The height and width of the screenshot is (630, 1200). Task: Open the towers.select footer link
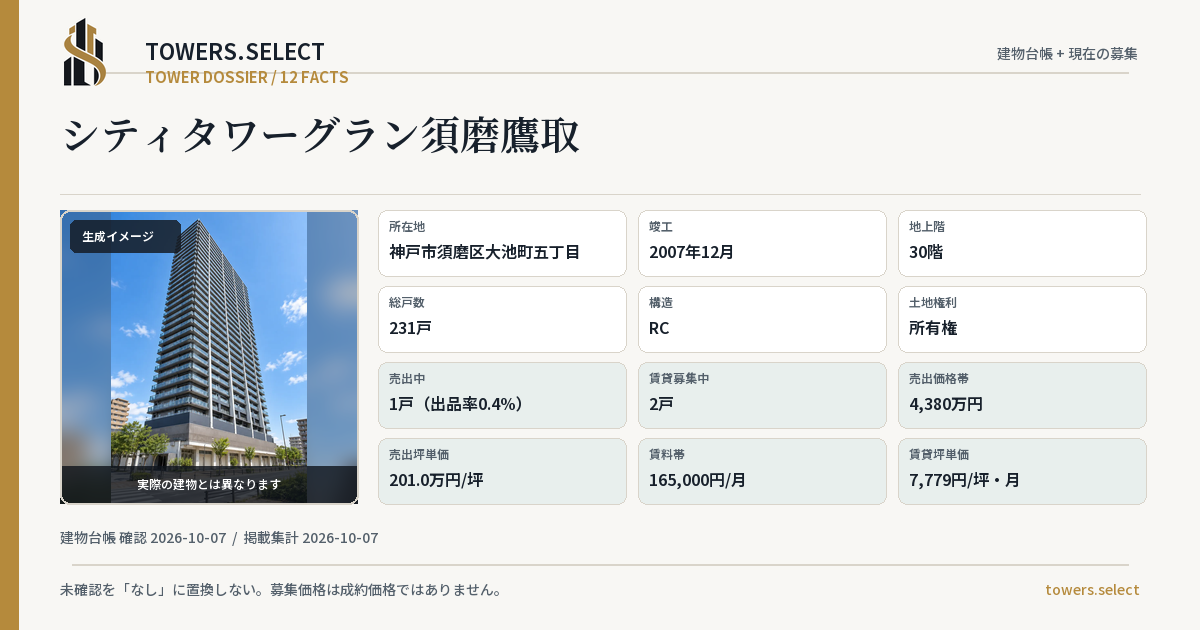[1092, 590]
